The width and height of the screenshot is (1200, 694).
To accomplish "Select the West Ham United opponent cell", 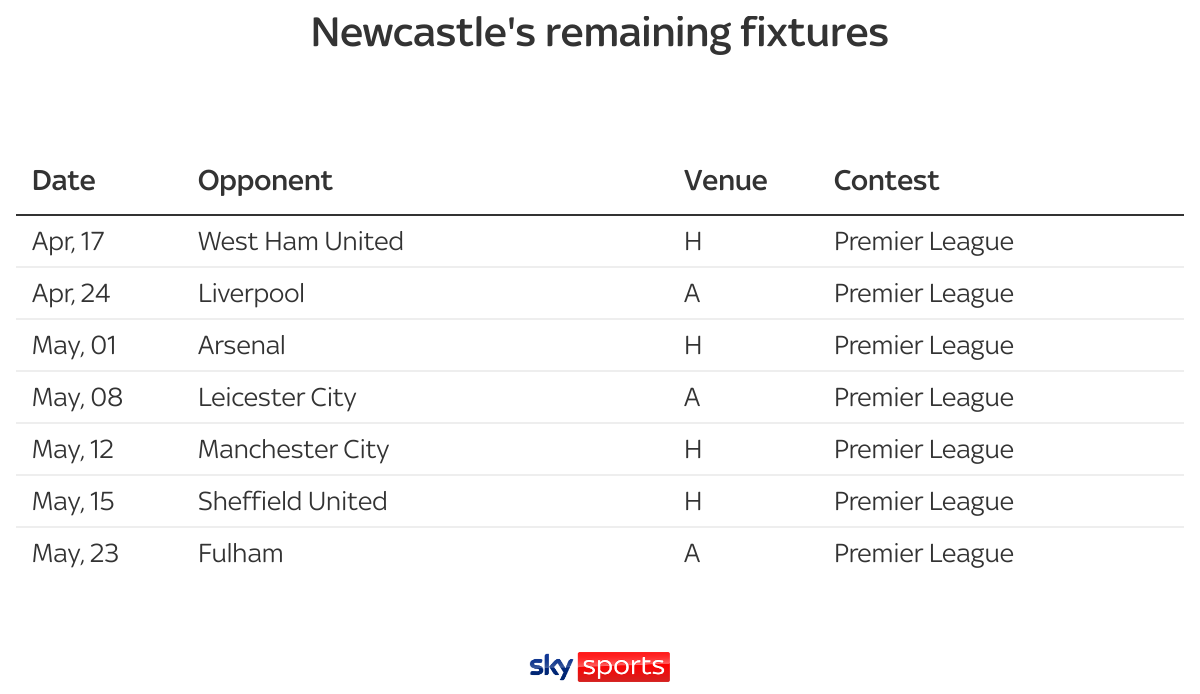I will (x=301, y=241).
